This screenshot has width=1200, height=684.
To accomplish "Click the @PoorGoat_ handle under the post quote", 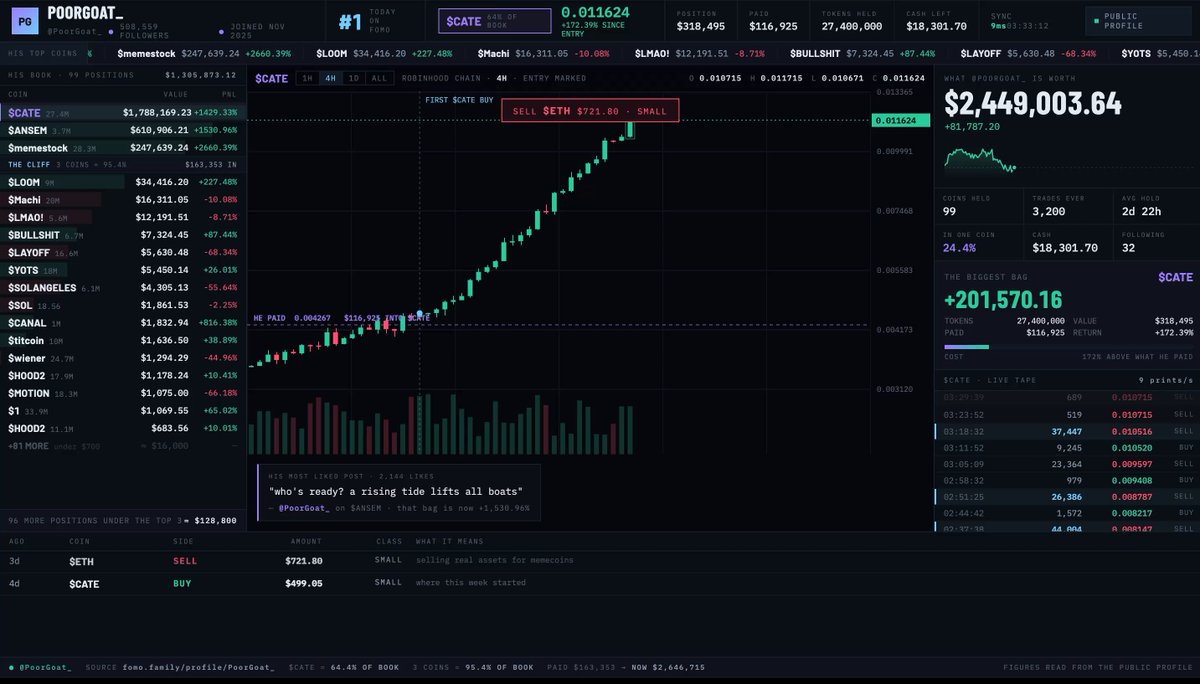I will (306, 509).
